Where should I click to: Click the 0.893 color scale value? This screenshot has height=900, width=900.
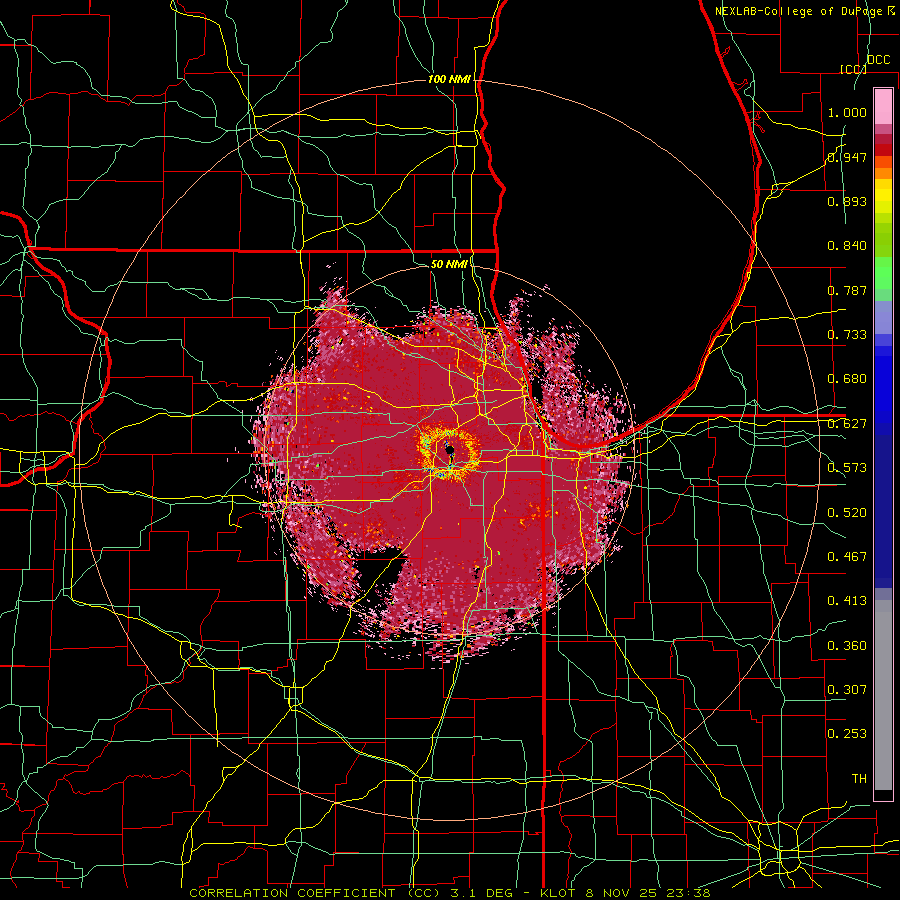click(x=847, y=201)
